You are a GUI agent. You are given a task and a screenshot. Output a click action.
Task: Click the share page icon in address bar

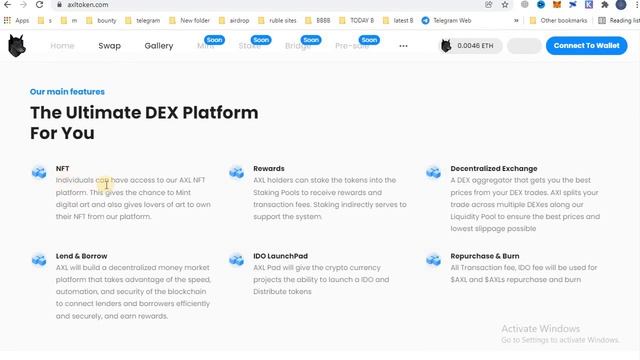tap(489, 4)
